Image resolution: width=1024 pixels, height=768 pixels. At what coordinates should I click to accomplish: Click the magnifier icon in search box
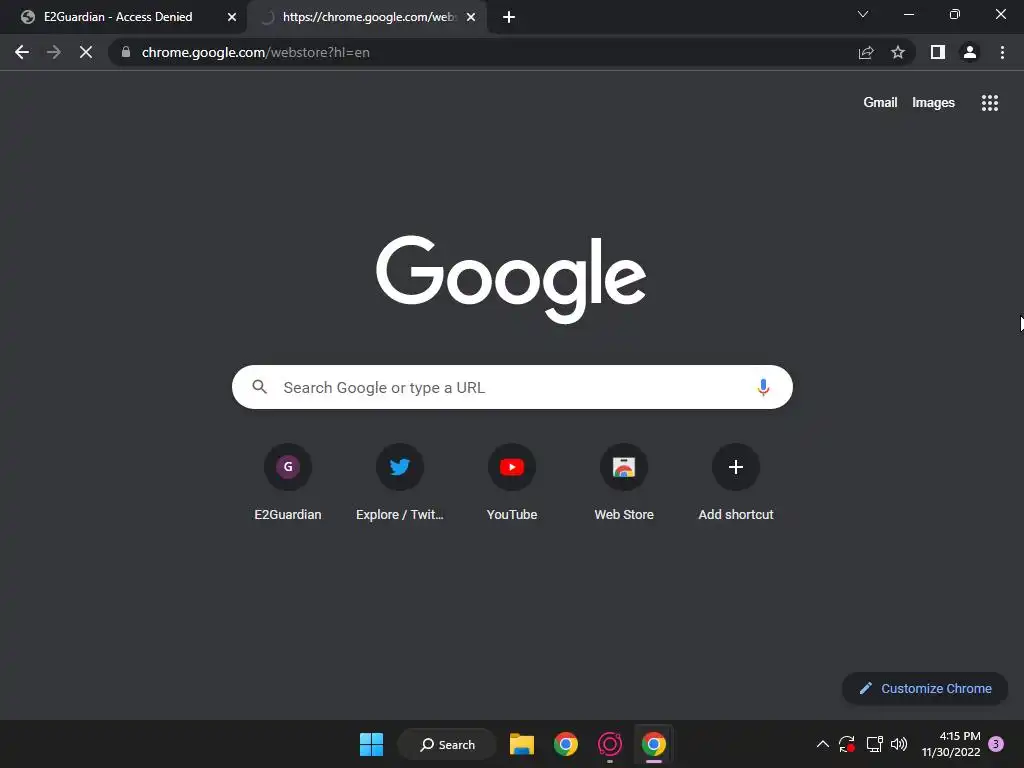click(x=259, y=387)
